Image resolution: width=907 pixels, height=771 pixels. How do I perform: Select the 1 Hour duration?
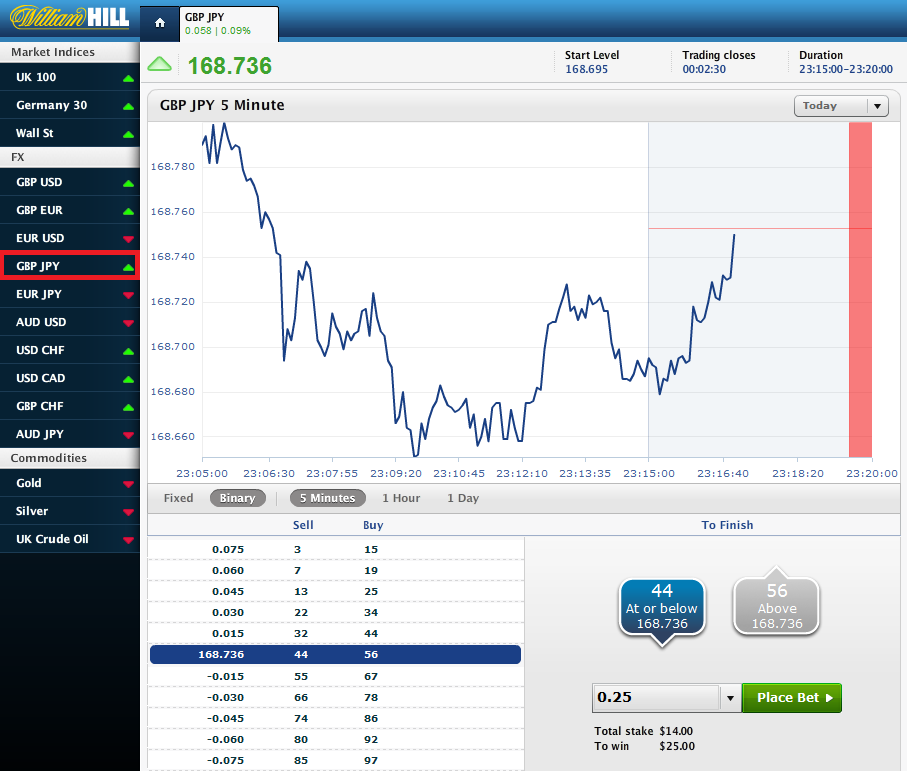pyautogui.click(x=401, y=498)
